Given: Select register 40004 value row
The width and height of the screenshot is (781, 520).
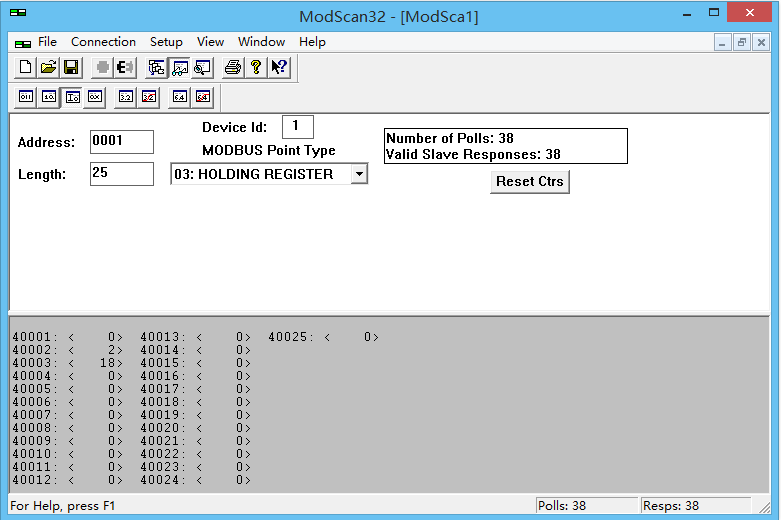Looking at the screenshot, I should [68, 376].
